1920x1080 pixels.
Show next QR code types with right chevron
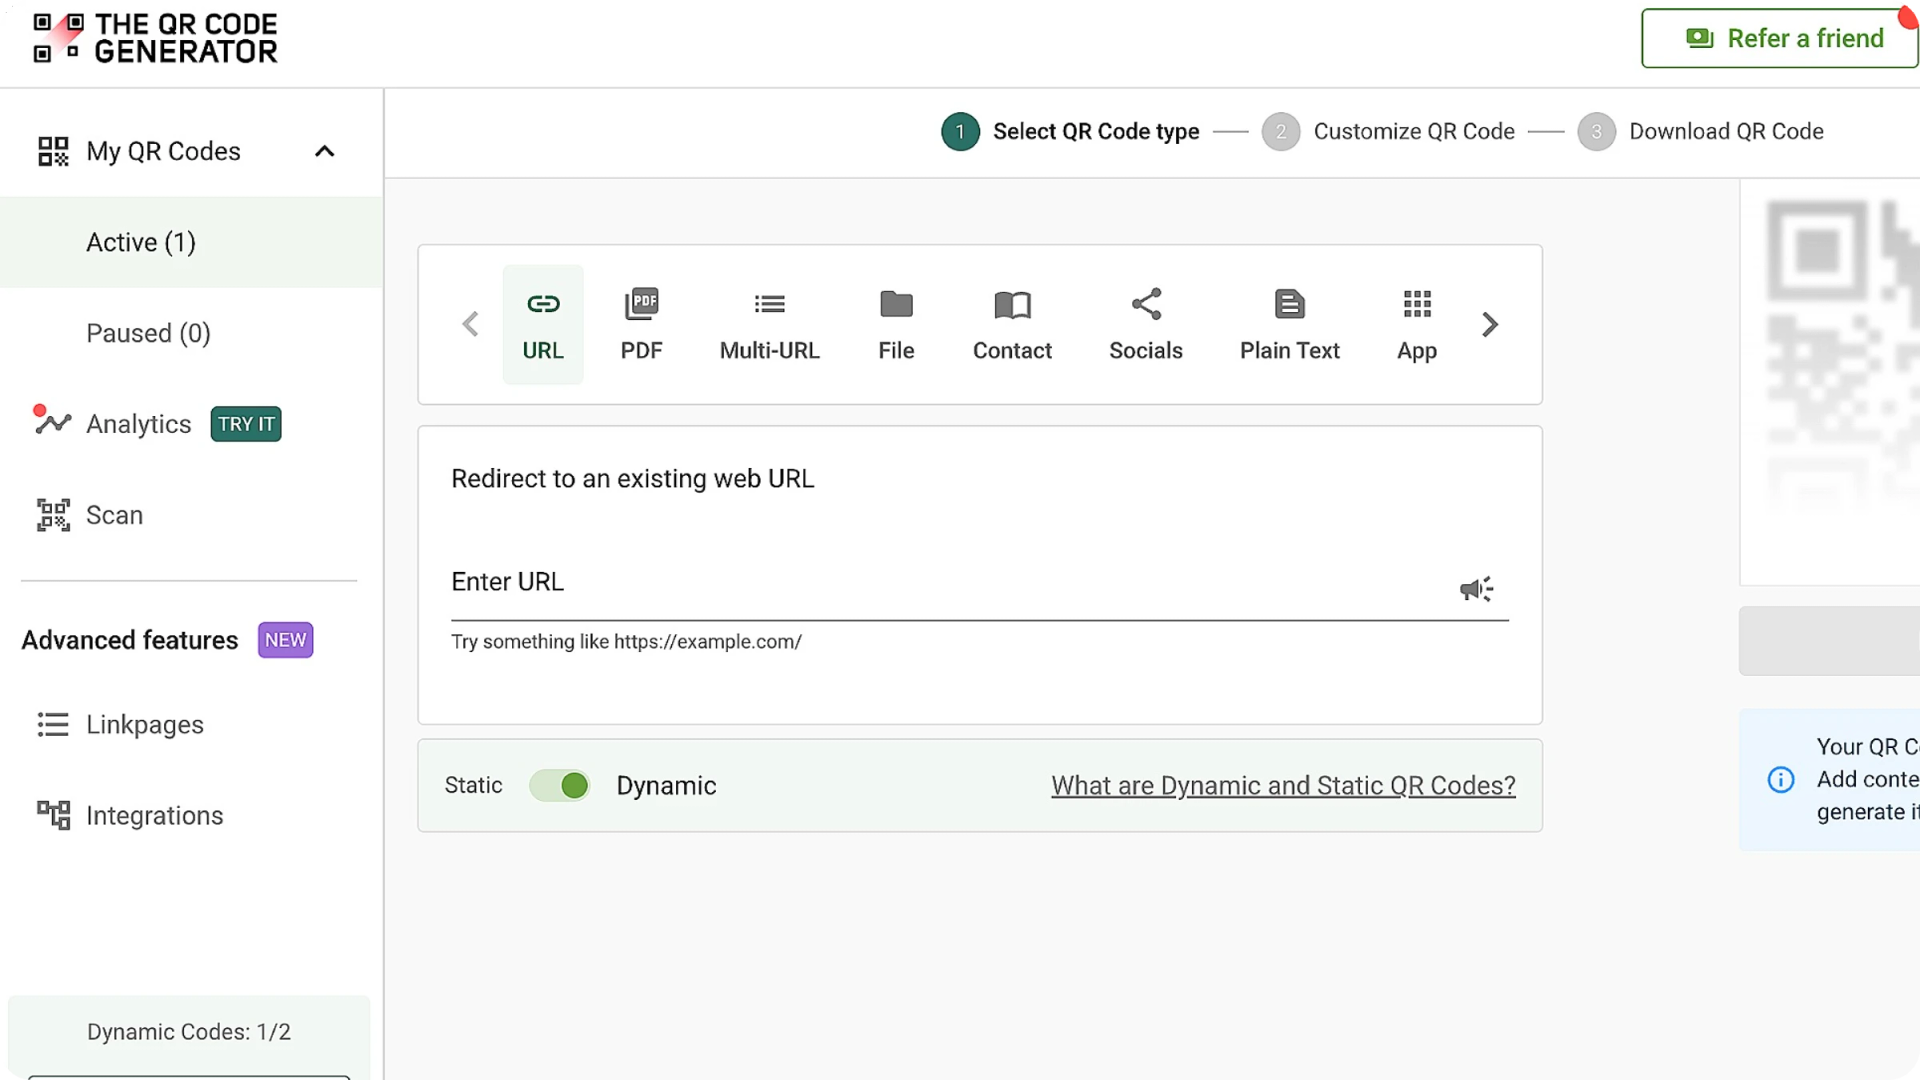point(1490,324)
